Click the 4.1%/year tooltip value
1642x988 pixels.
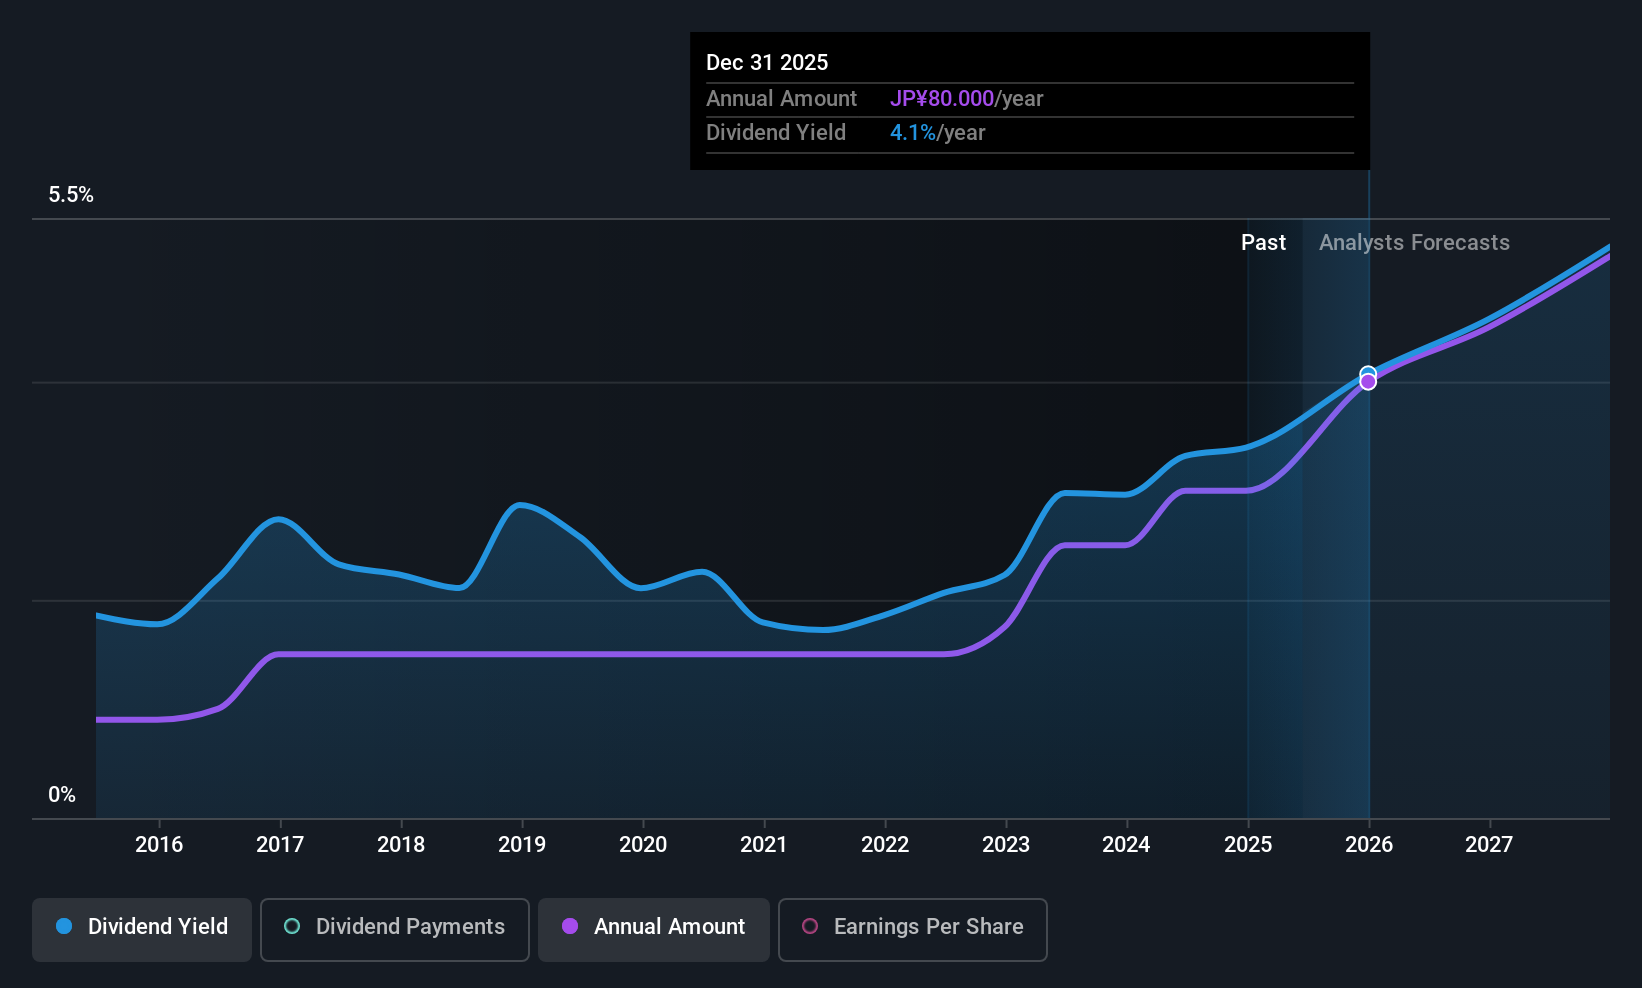pos(938,133)
